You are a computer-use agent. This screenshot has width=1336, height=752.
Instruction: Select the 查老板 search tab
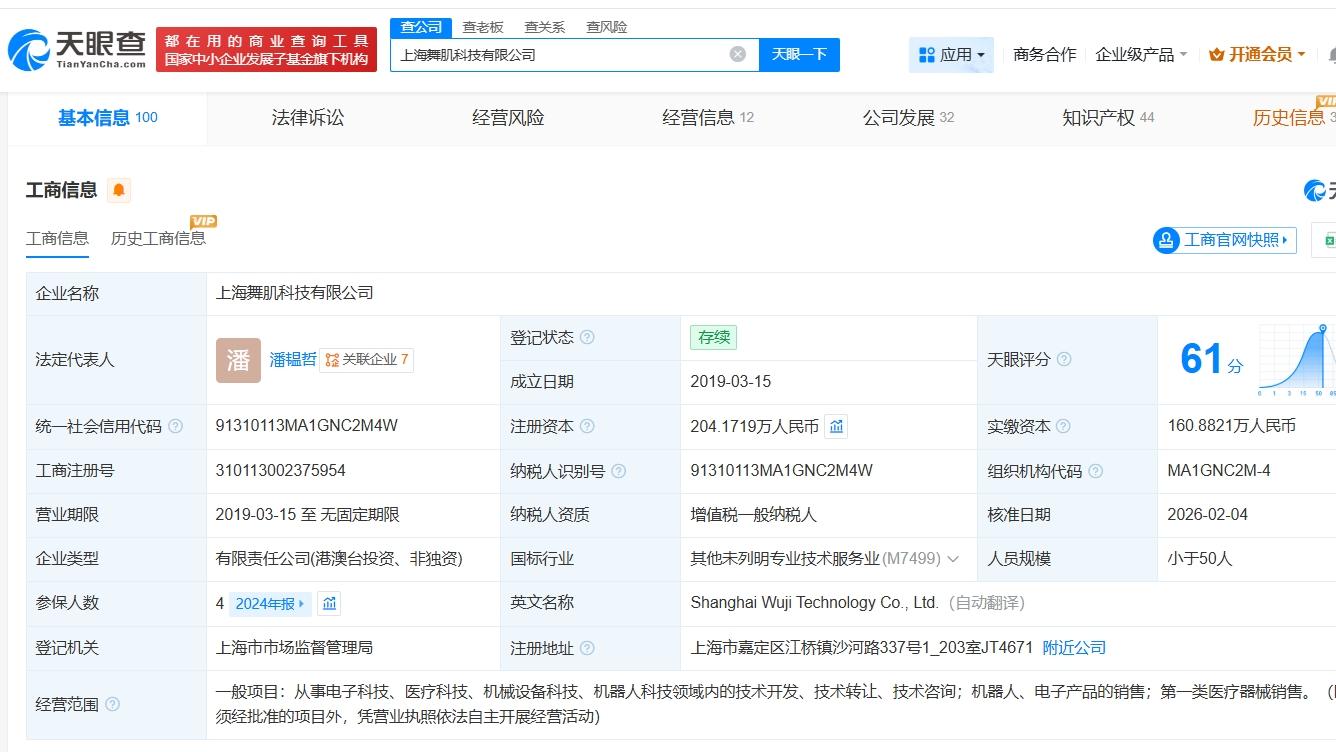(x=484, y=27)
